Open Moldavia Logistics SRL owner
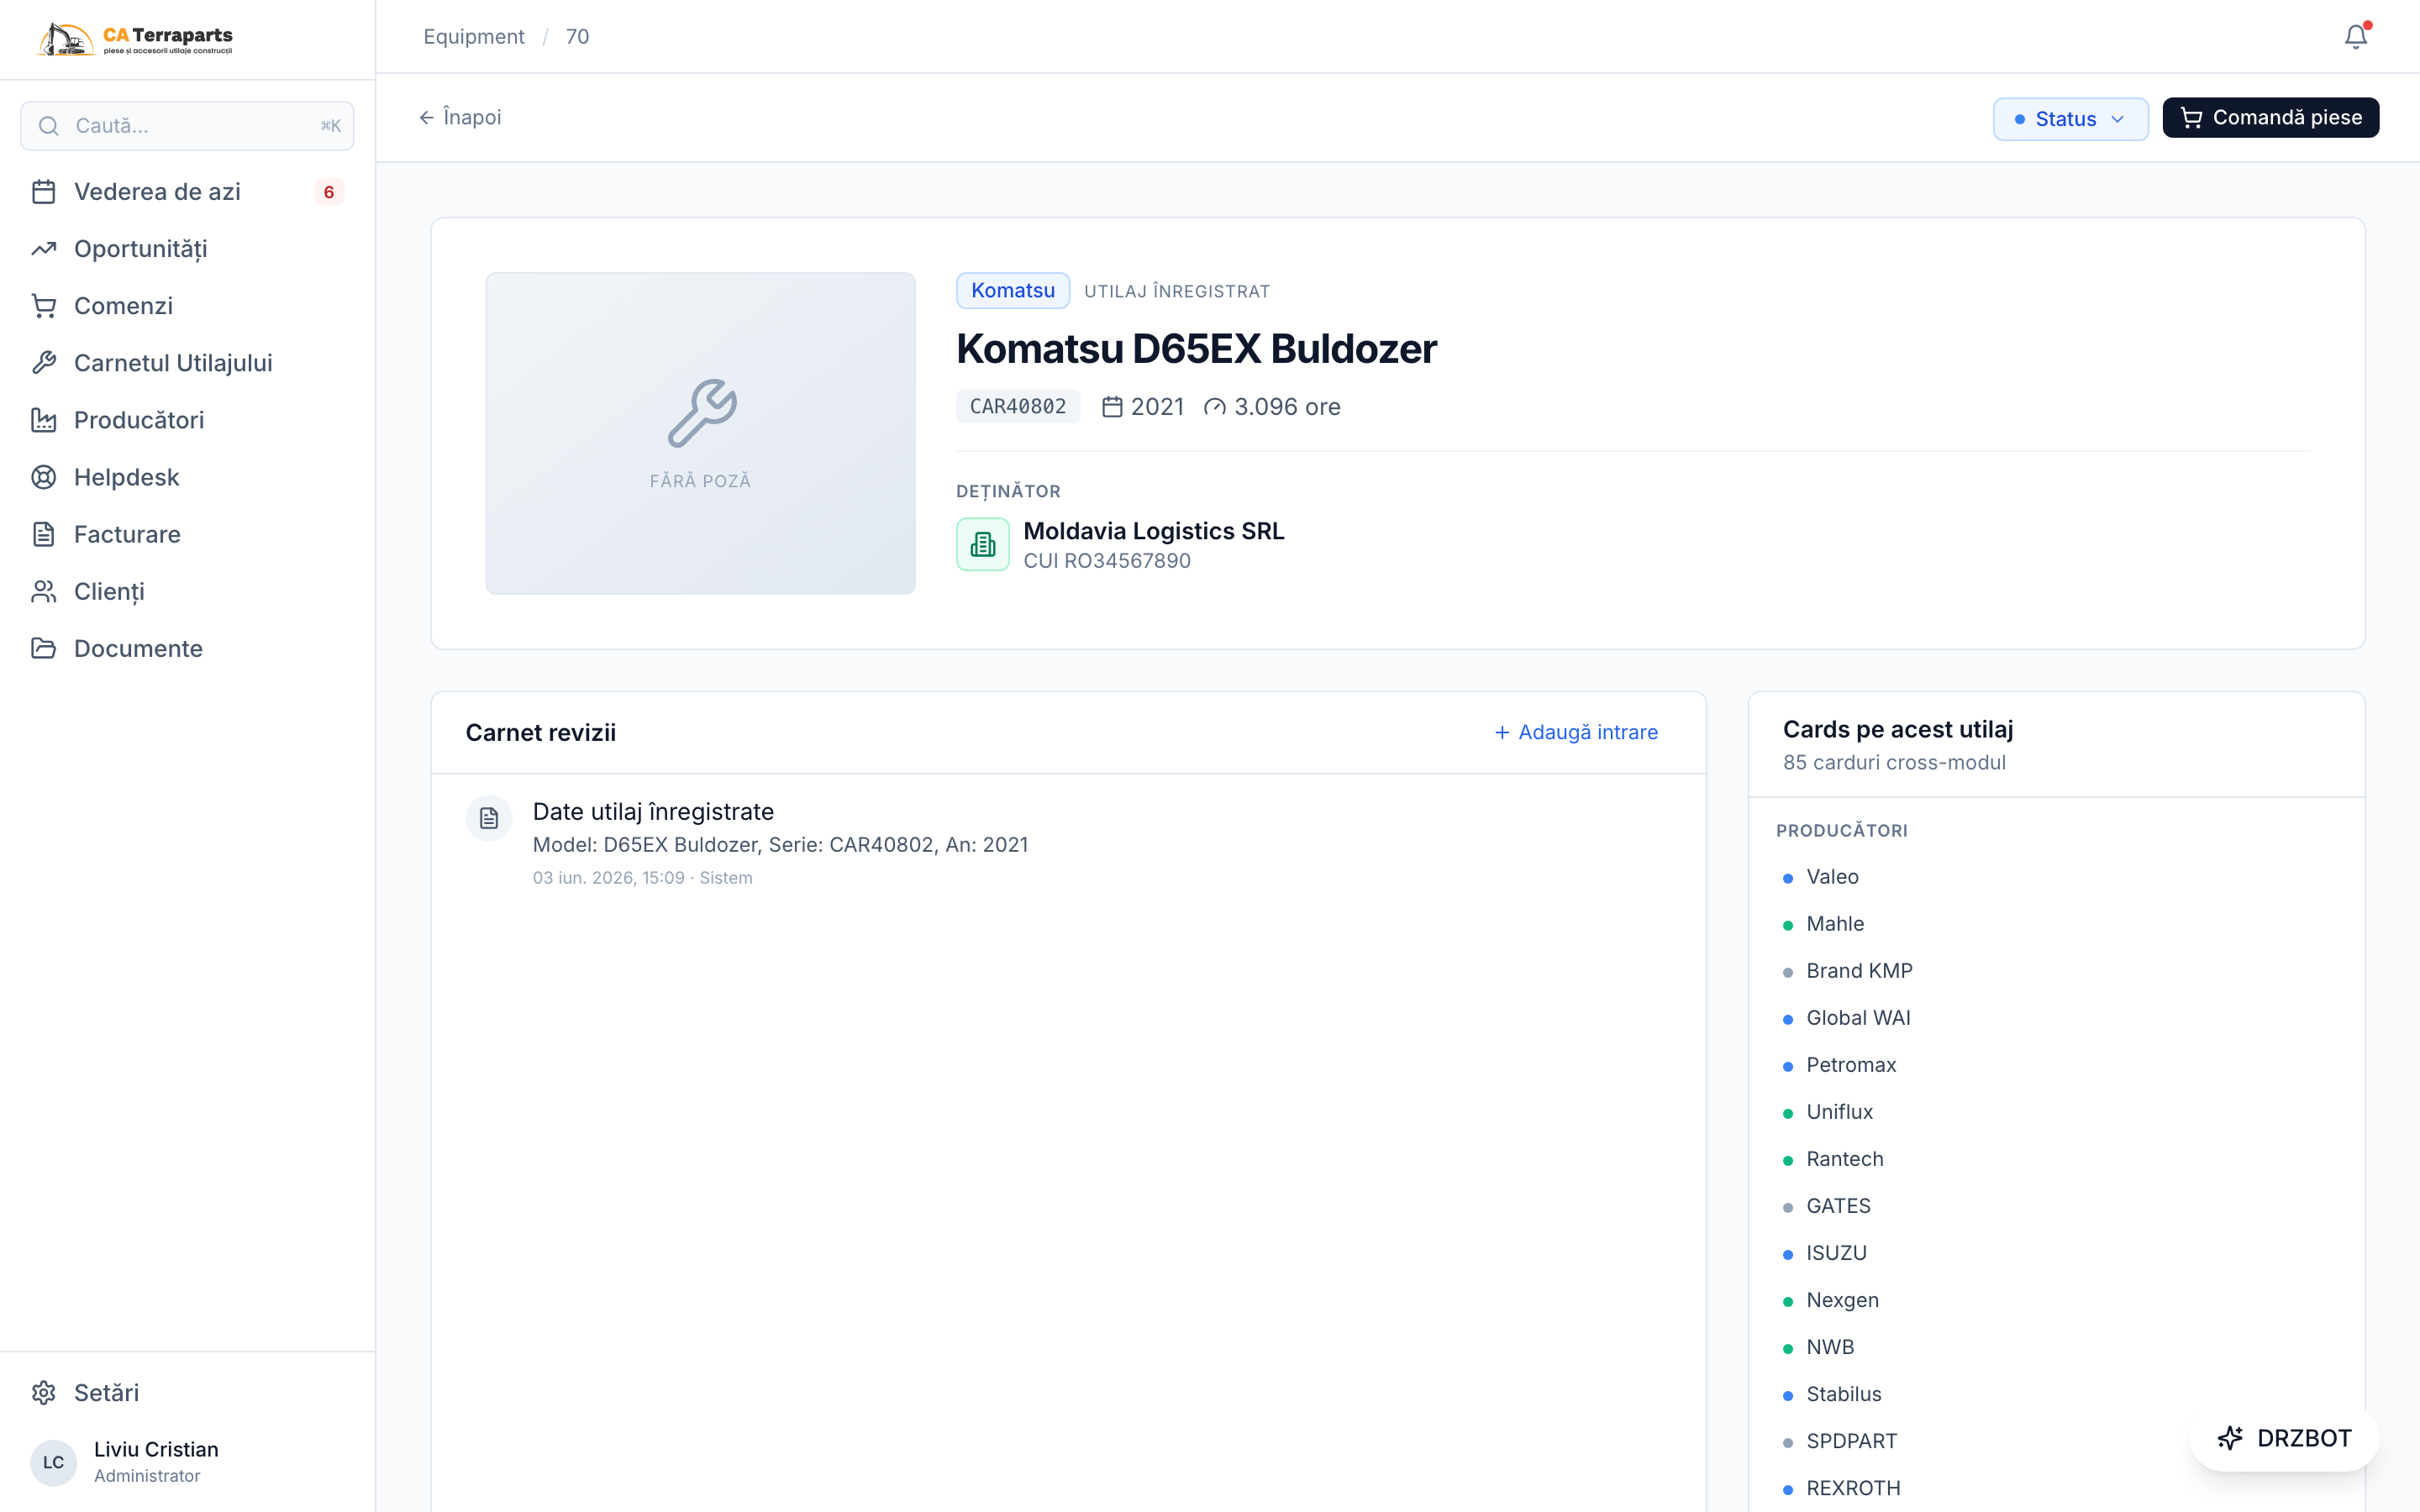Viewport: 2420px width, 1512px height. pos(1153,532)
